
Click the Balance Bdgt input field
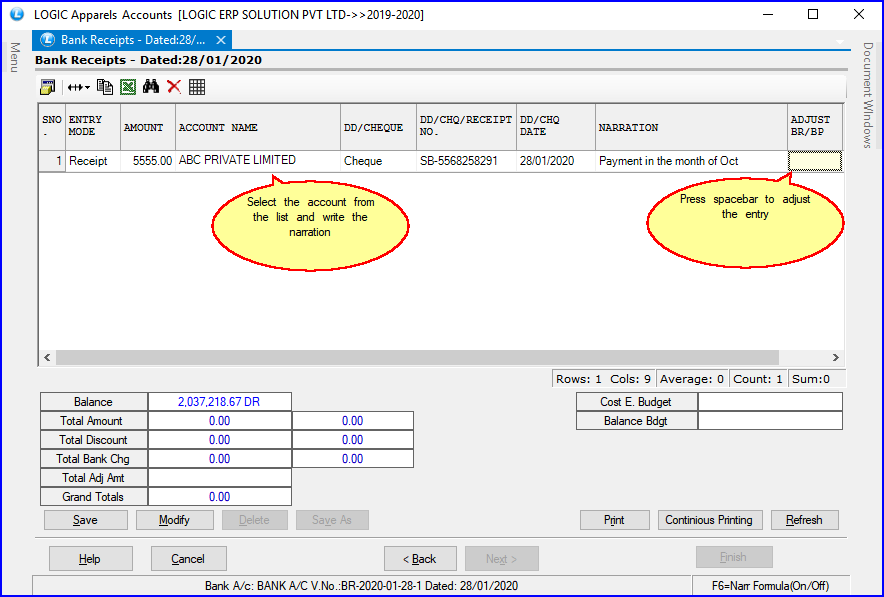click(770, 421)
